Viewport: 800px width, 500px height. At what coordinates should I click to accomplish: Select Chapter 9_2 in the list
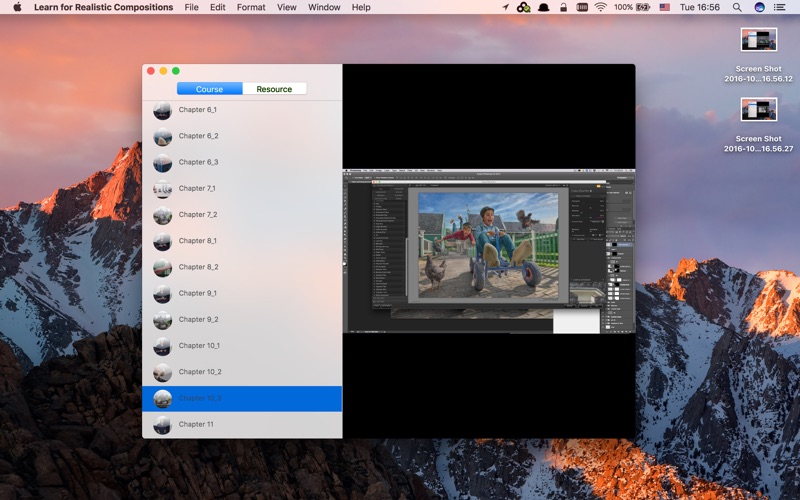pyautogui.click(x=242, y=320)
